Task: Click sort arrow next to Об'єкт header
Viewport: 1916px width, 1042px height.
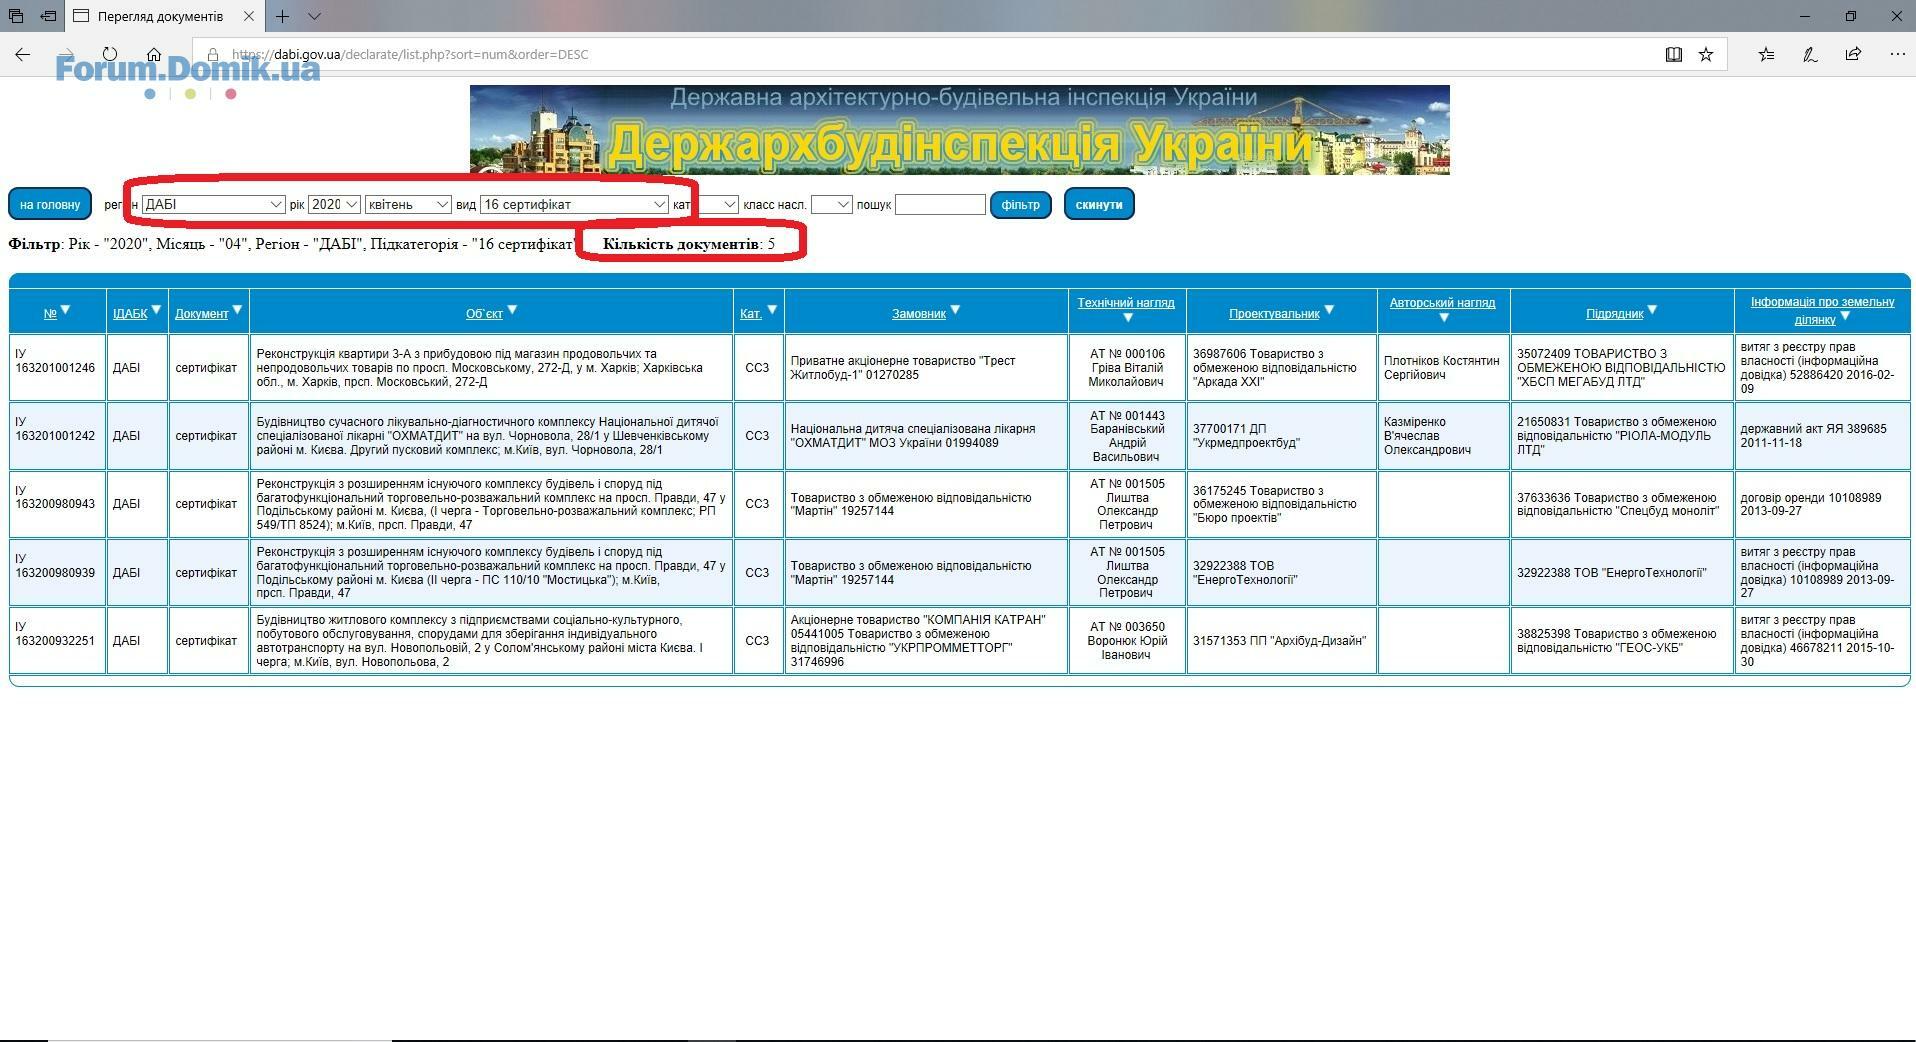Action: tap(512, 310)
